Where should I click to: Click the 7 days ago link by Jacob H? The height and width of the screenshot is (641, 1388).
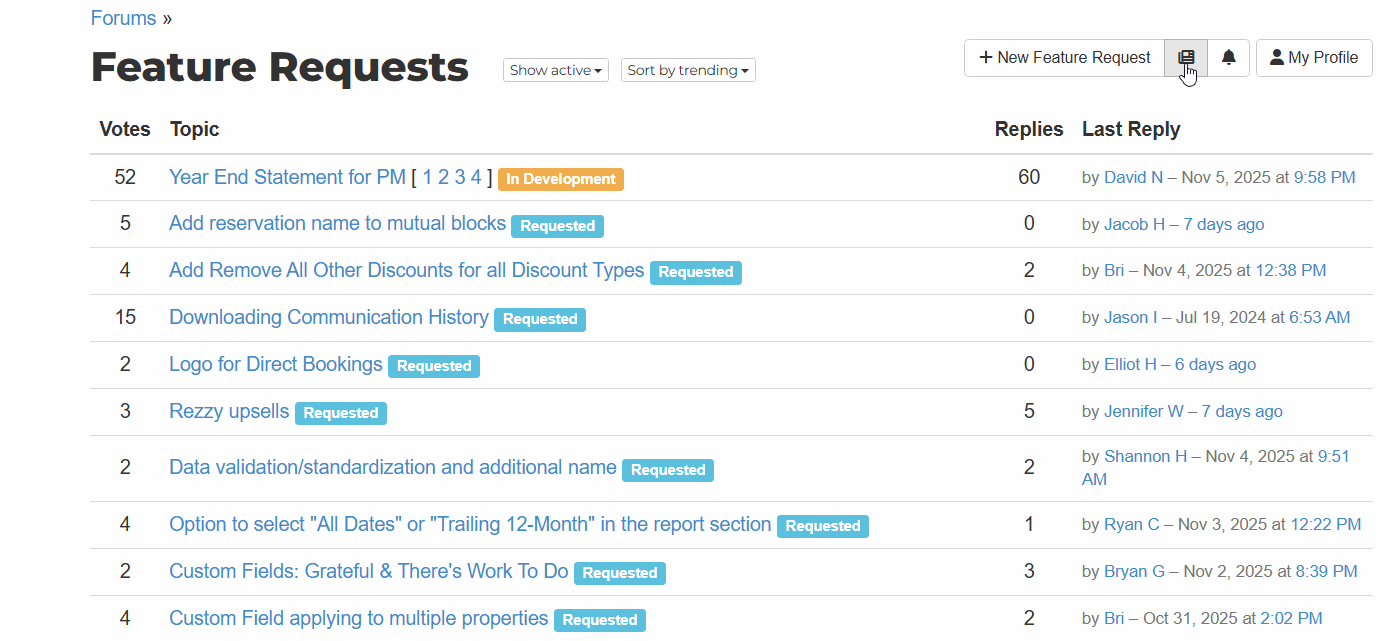[1223, 224]
